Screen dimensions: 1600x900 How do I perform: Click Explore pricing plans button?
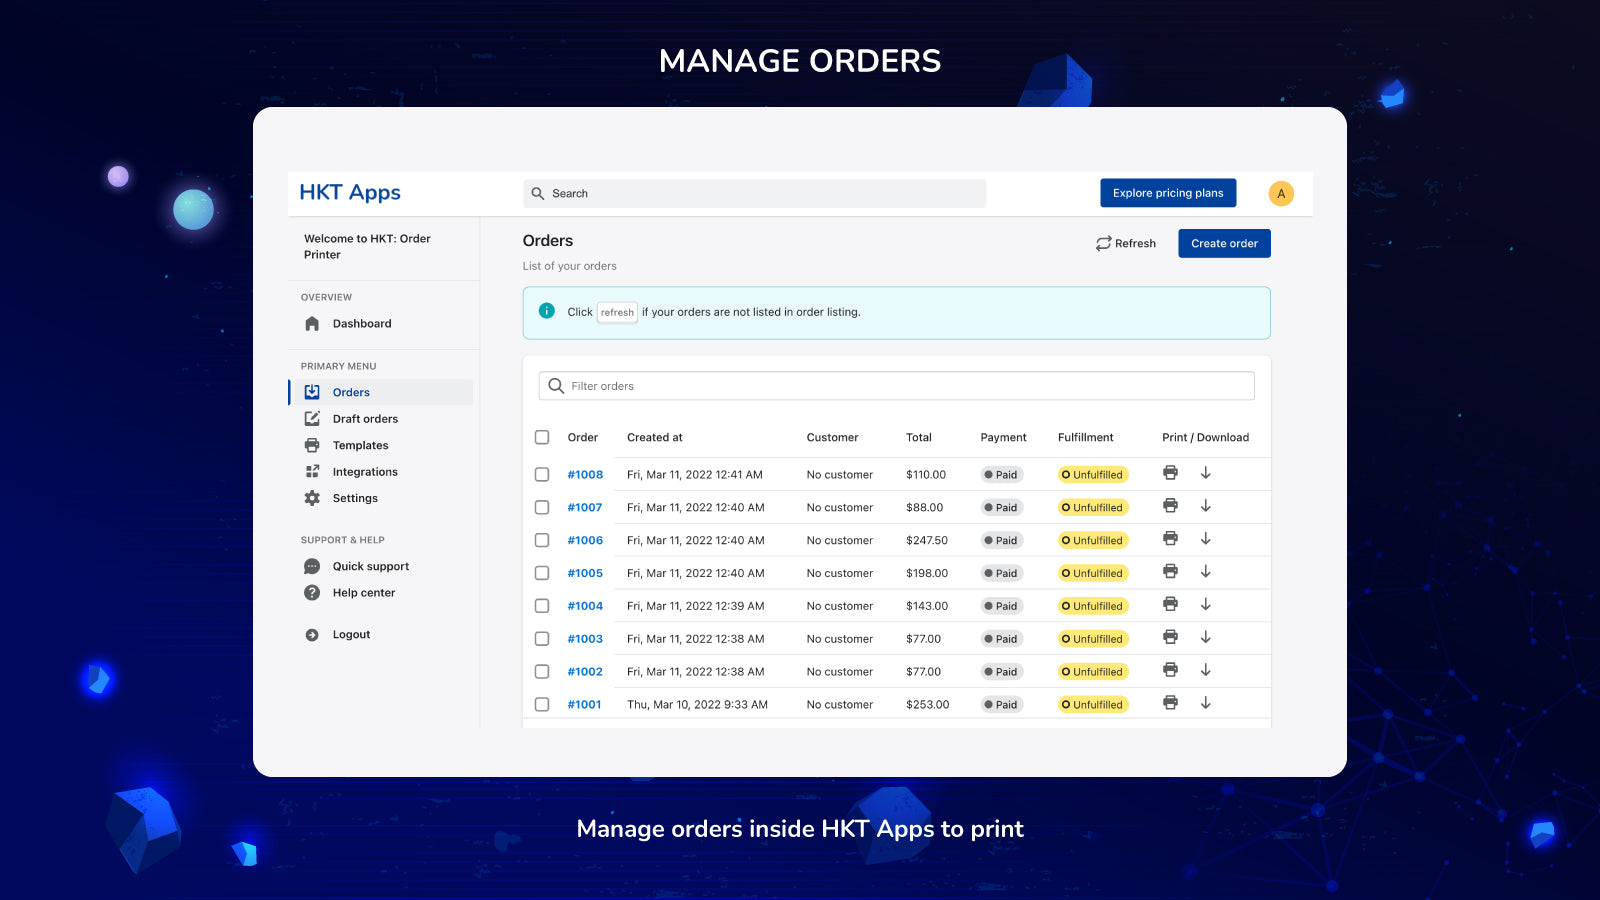click(x=1168, y=193)
